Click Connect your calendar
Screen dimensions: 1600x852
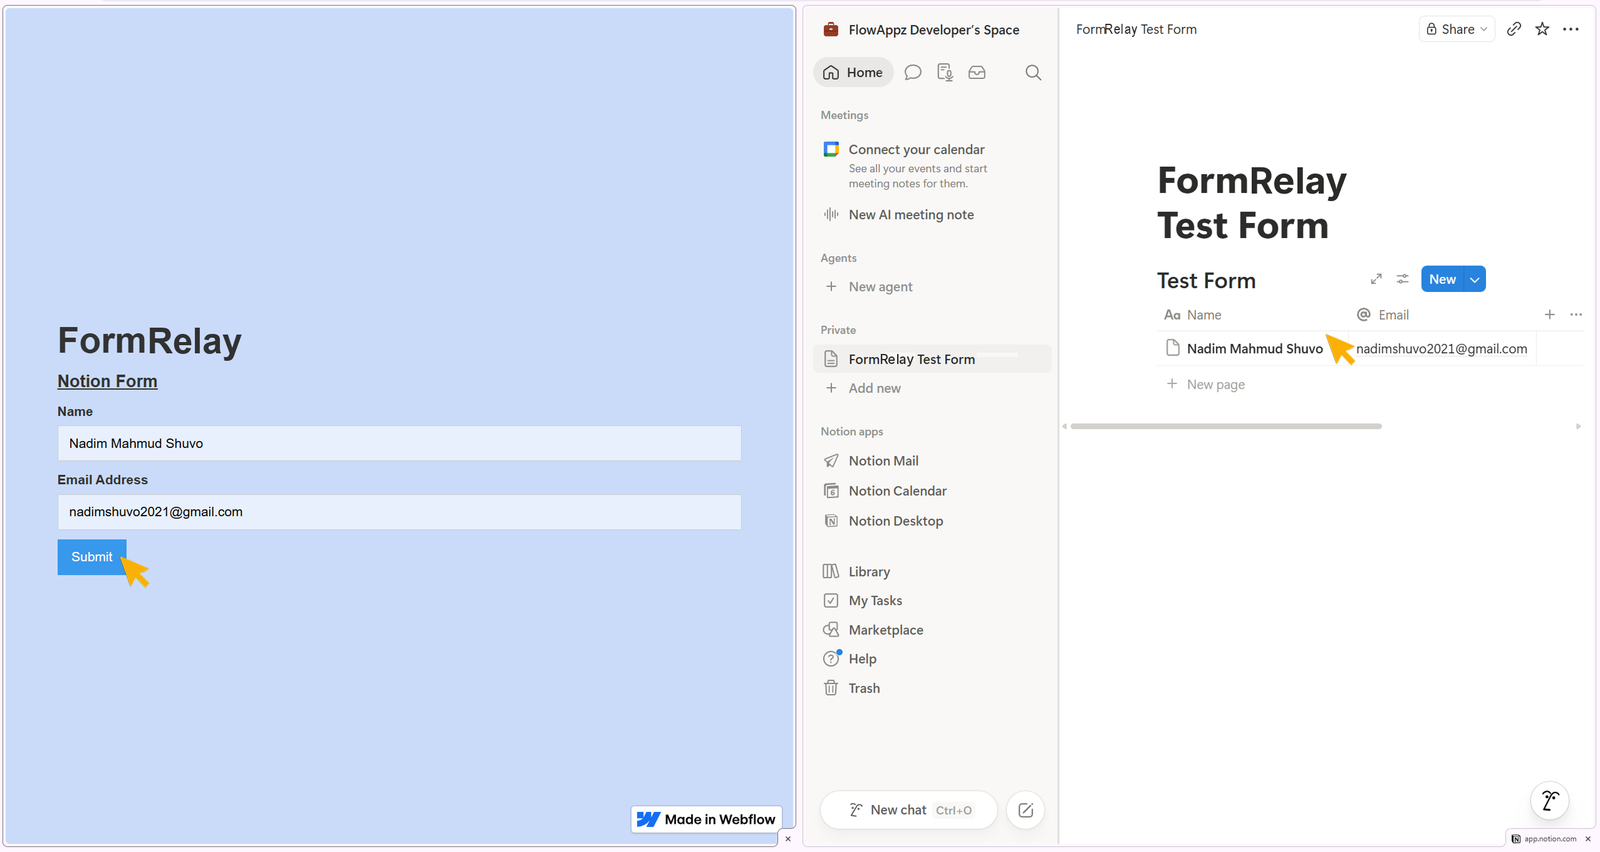coord(916,149)
